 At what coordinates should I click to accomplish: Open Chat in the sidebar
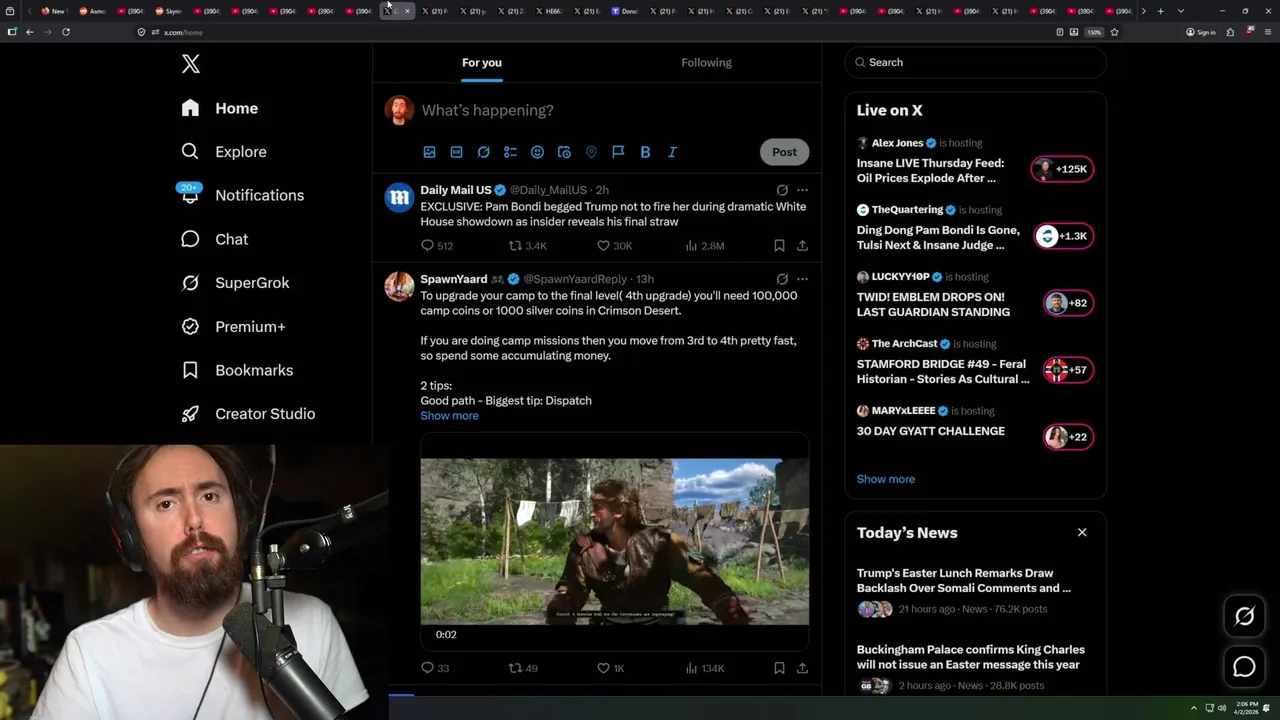point(214,239)
